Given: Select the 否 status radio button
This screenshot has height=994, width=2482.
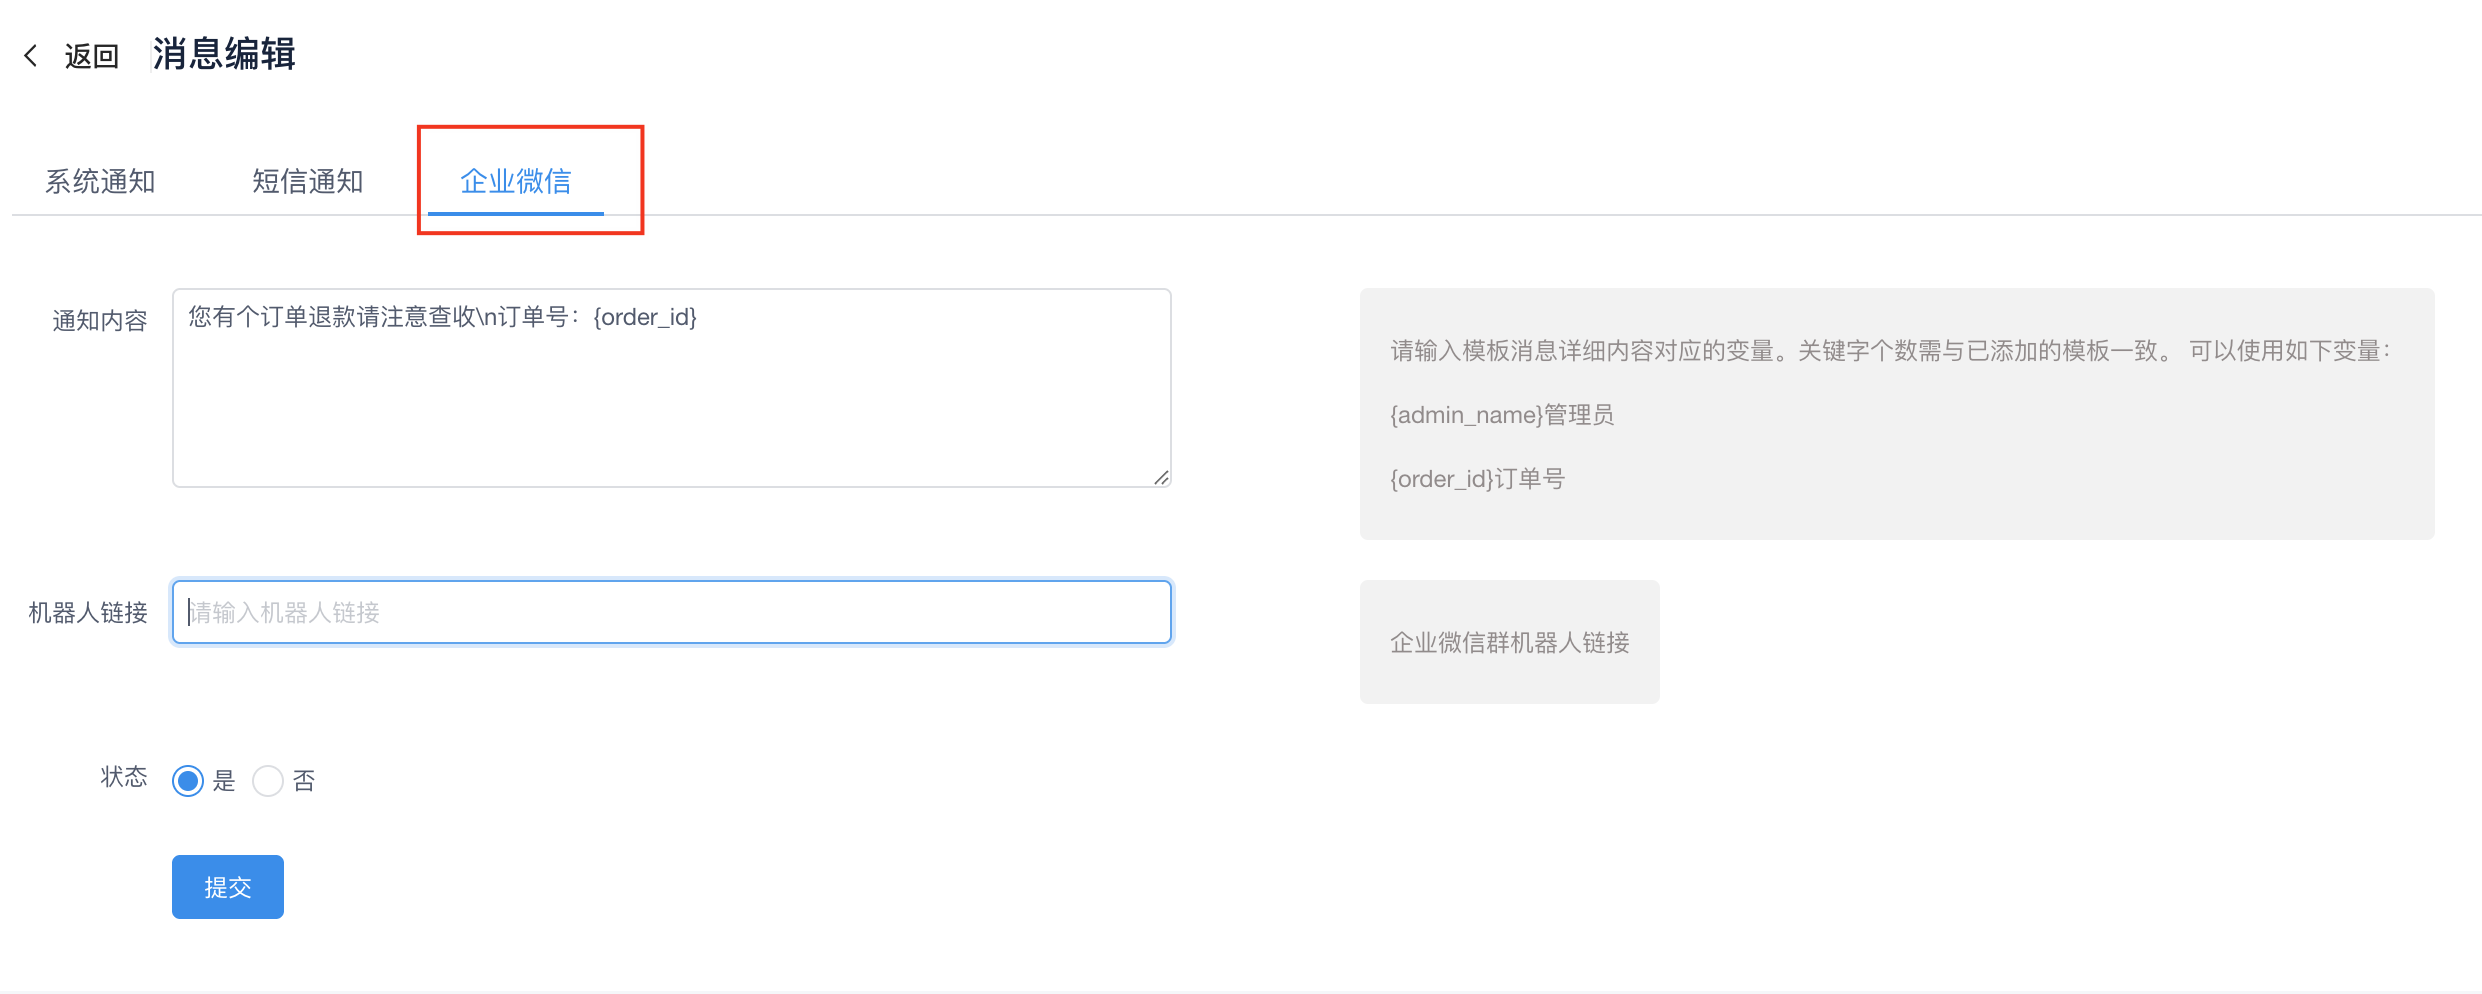Looking at the screenshot, I should tap(268, 781).
